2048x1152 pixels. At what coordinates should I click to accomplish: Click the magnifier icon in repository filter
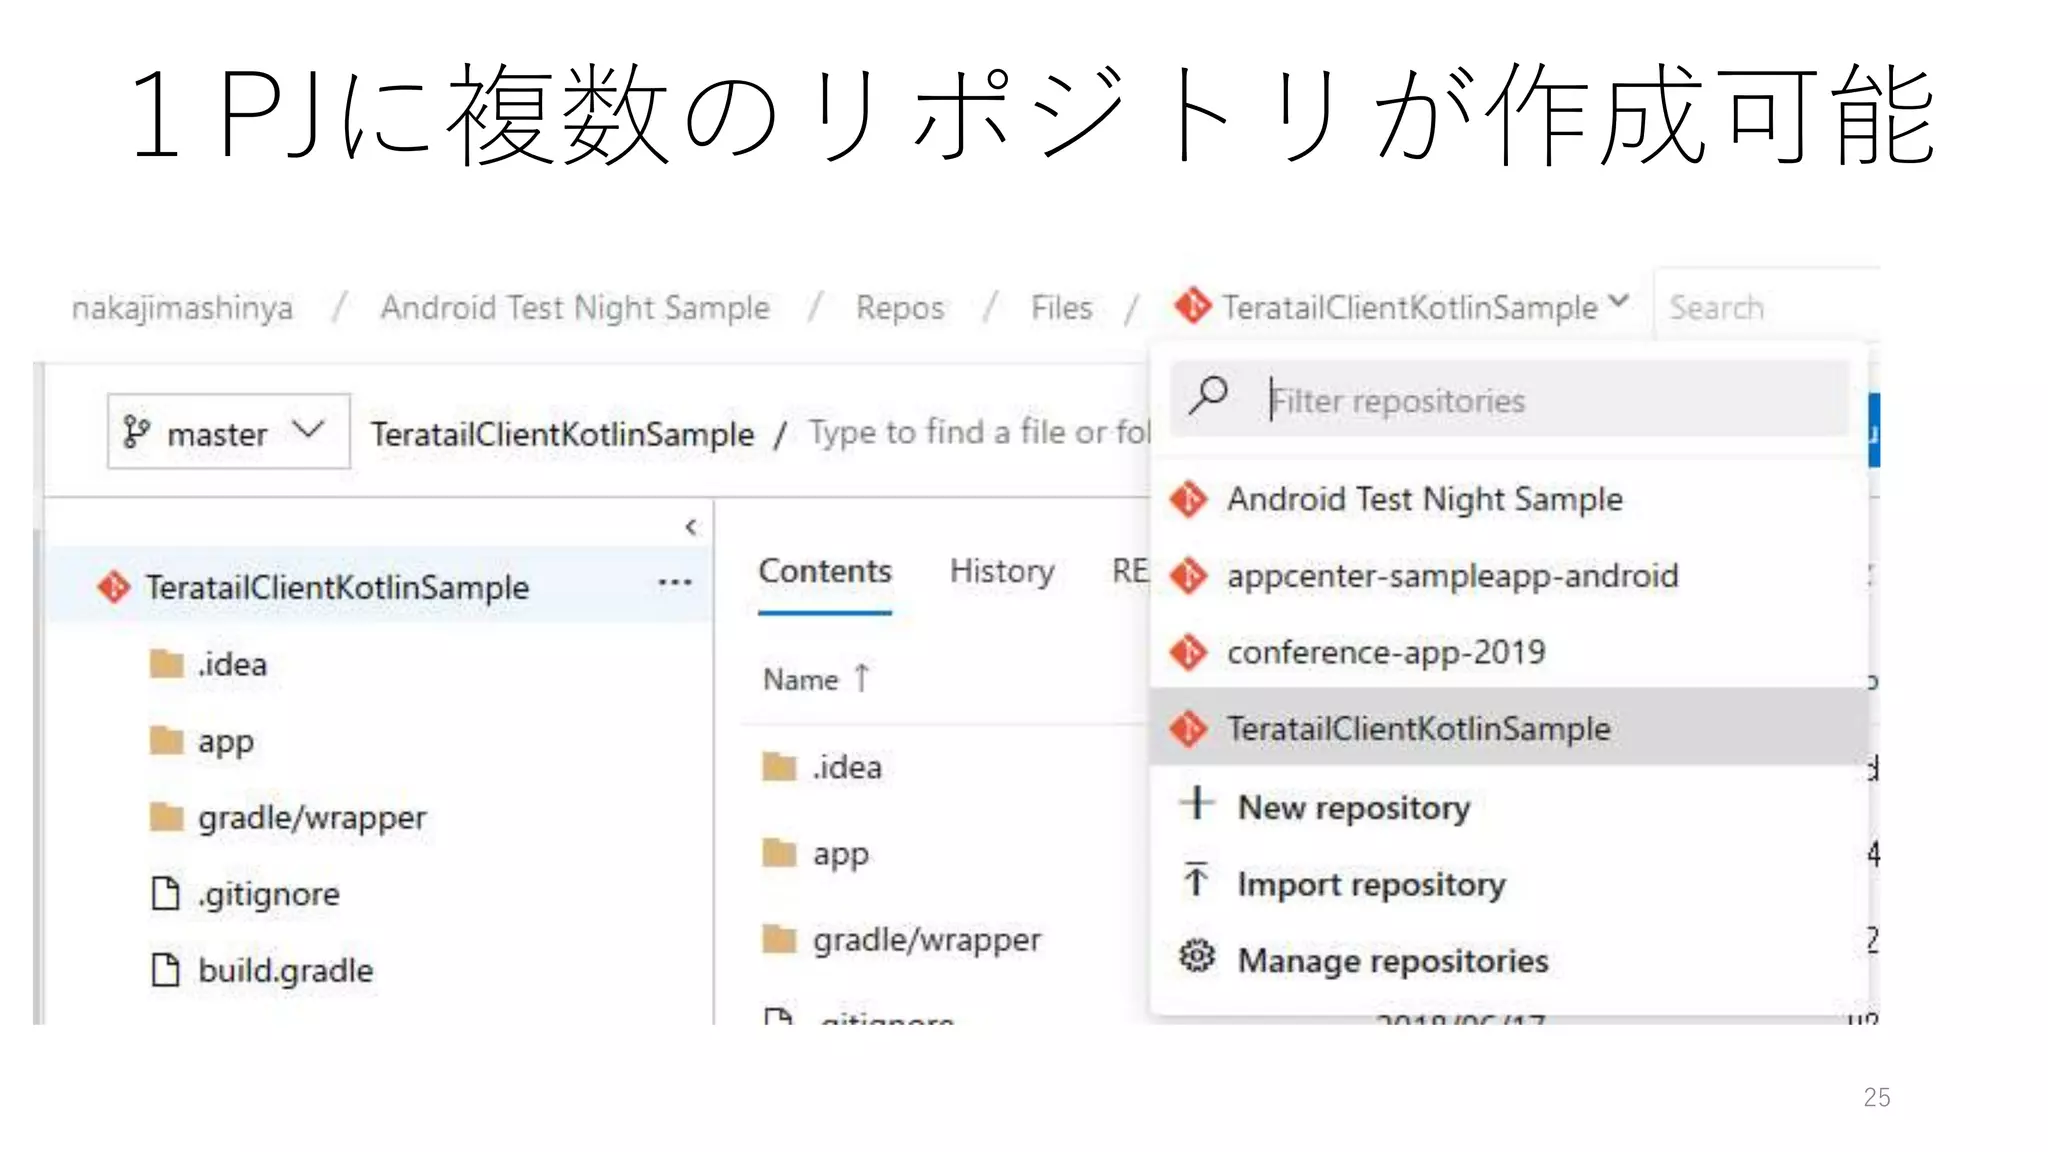pyautogui.click(x=1209, y=395)
